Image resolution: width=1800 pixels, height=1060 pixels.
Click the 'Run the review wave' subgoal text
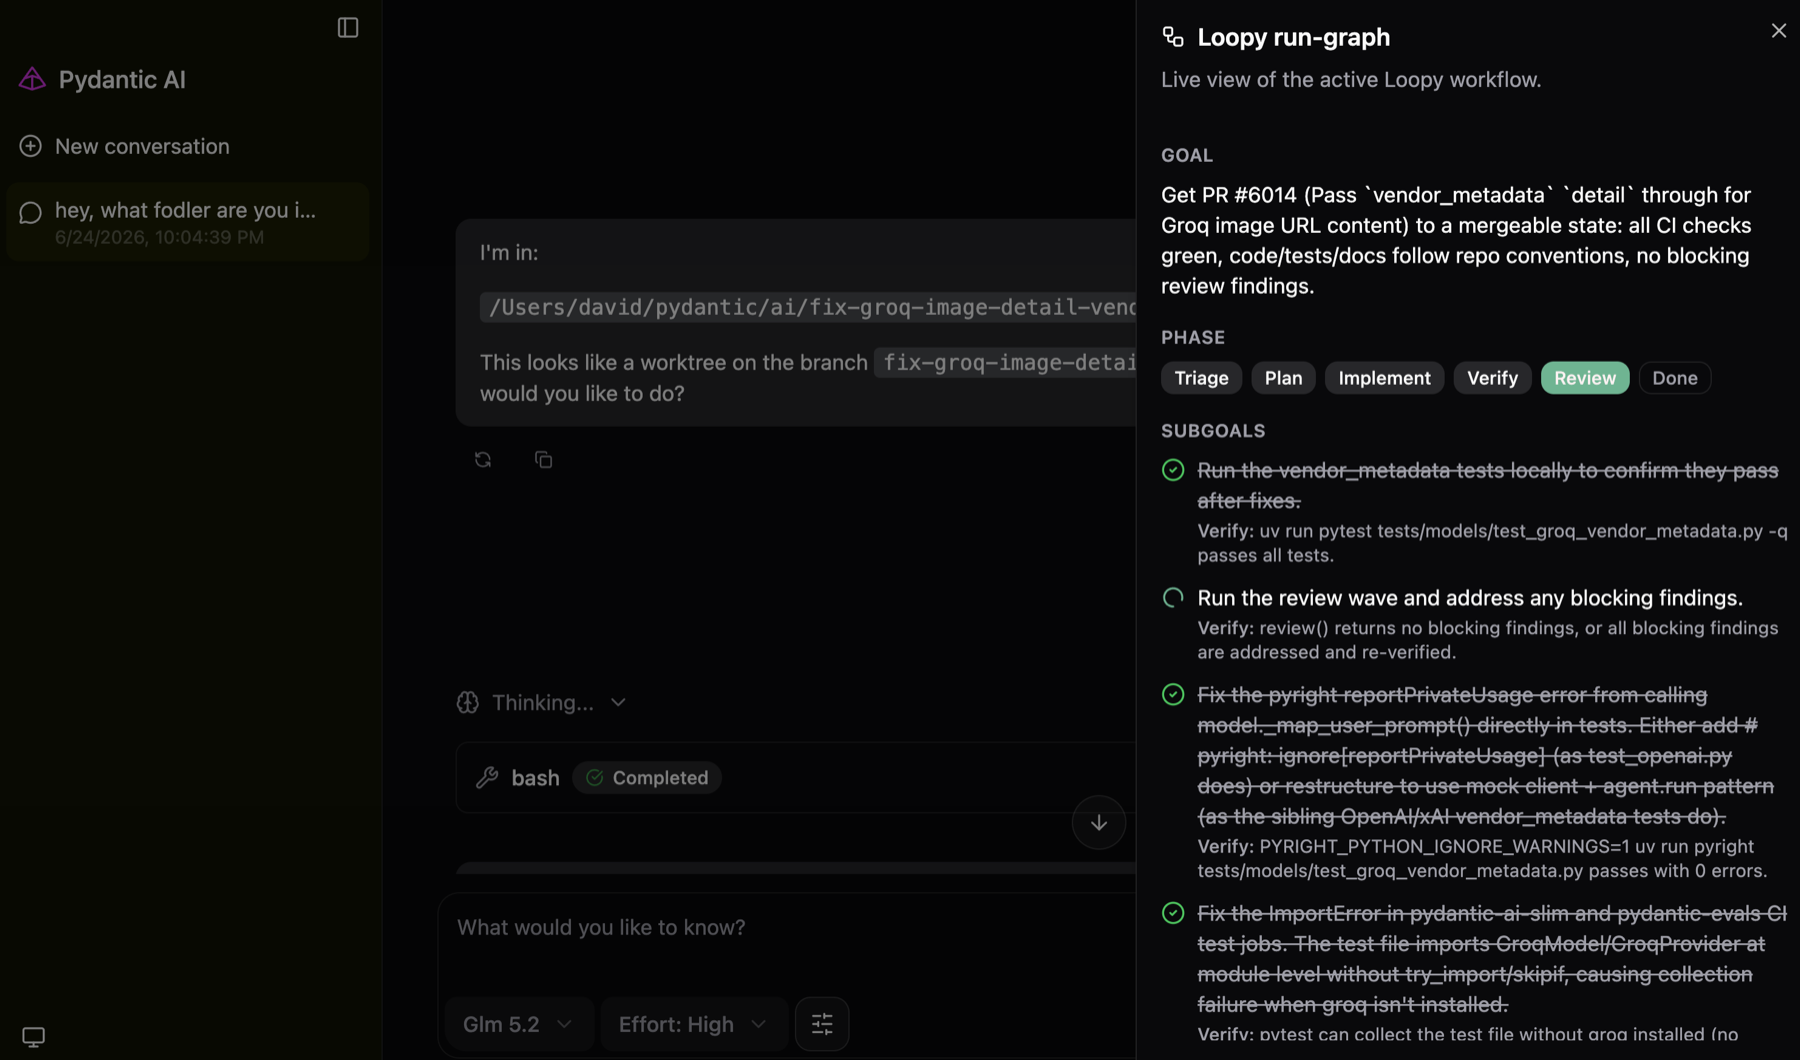coord(1469,598)
